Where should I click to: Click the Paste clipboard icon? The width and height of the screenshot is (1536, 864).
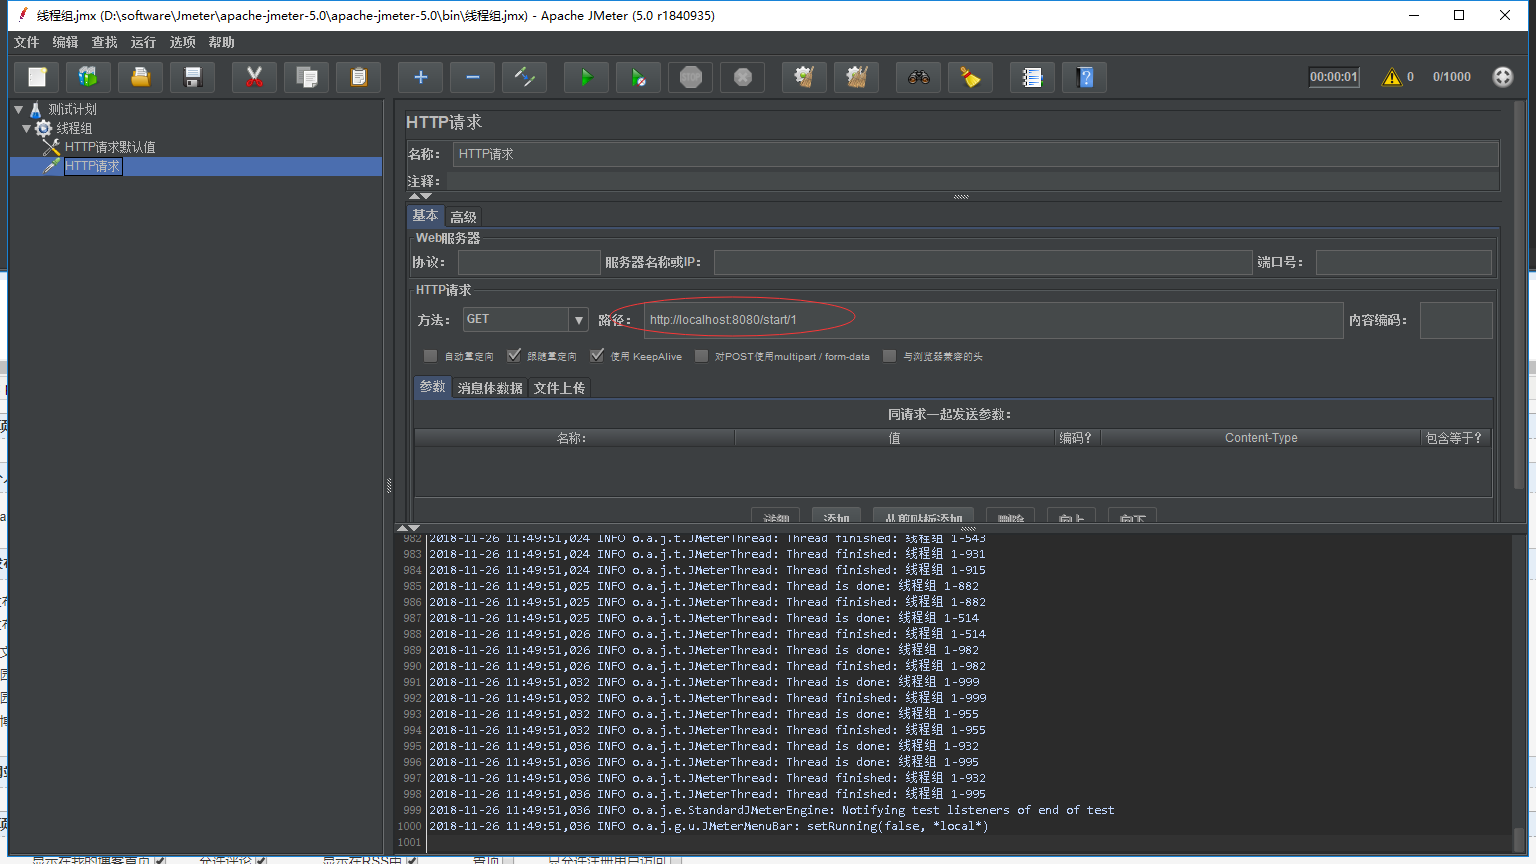pos(359,77)
